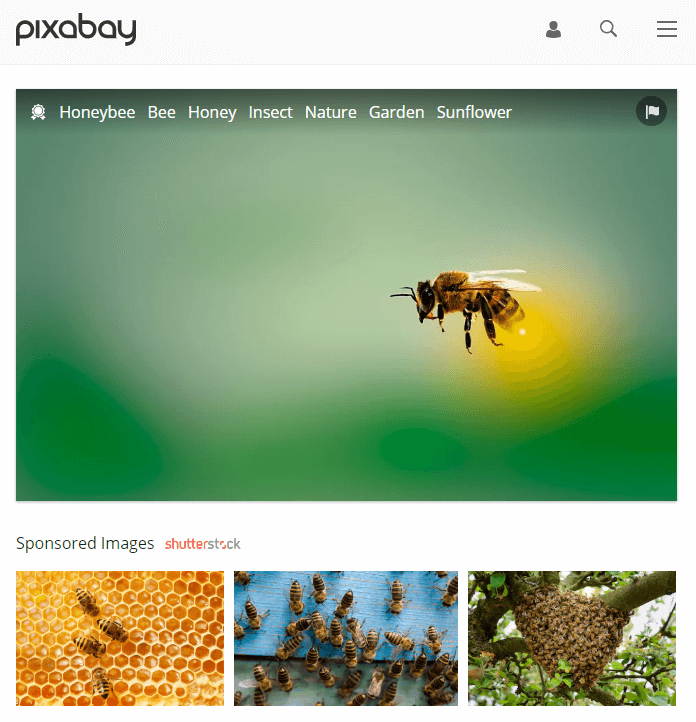Open the honeycomb bees sponsored image
The height and width of the screenshot is (722, 696).
point(120,638)
